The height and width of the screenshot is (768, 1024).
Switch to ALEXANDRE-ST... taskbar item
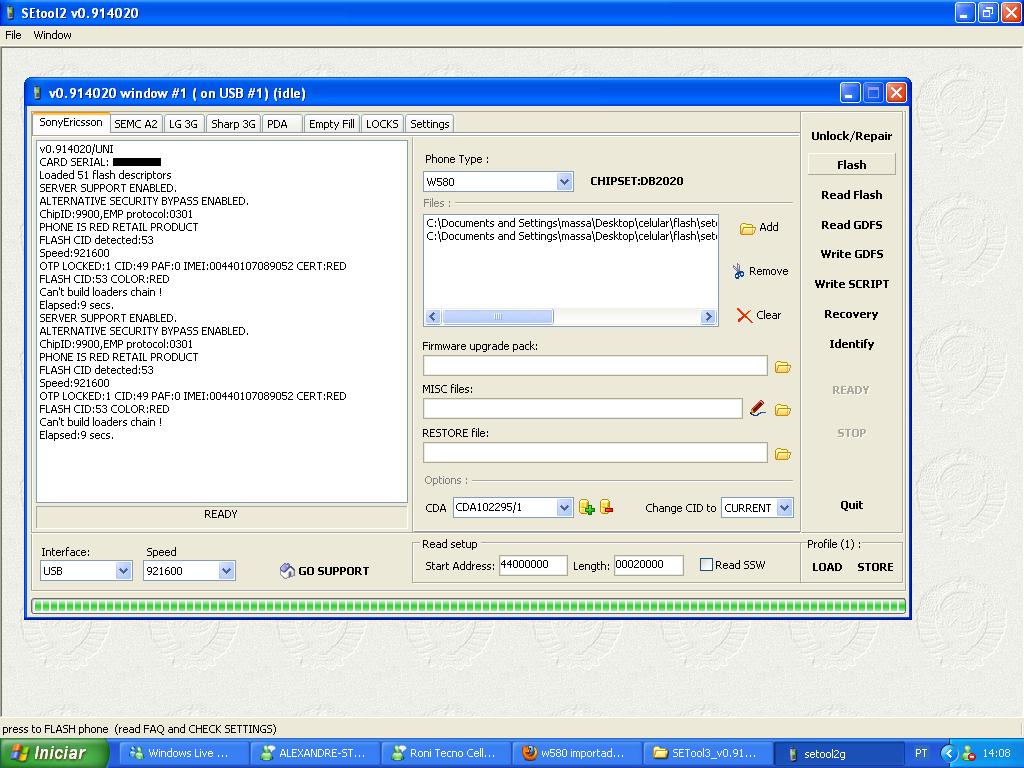[315, 753]
